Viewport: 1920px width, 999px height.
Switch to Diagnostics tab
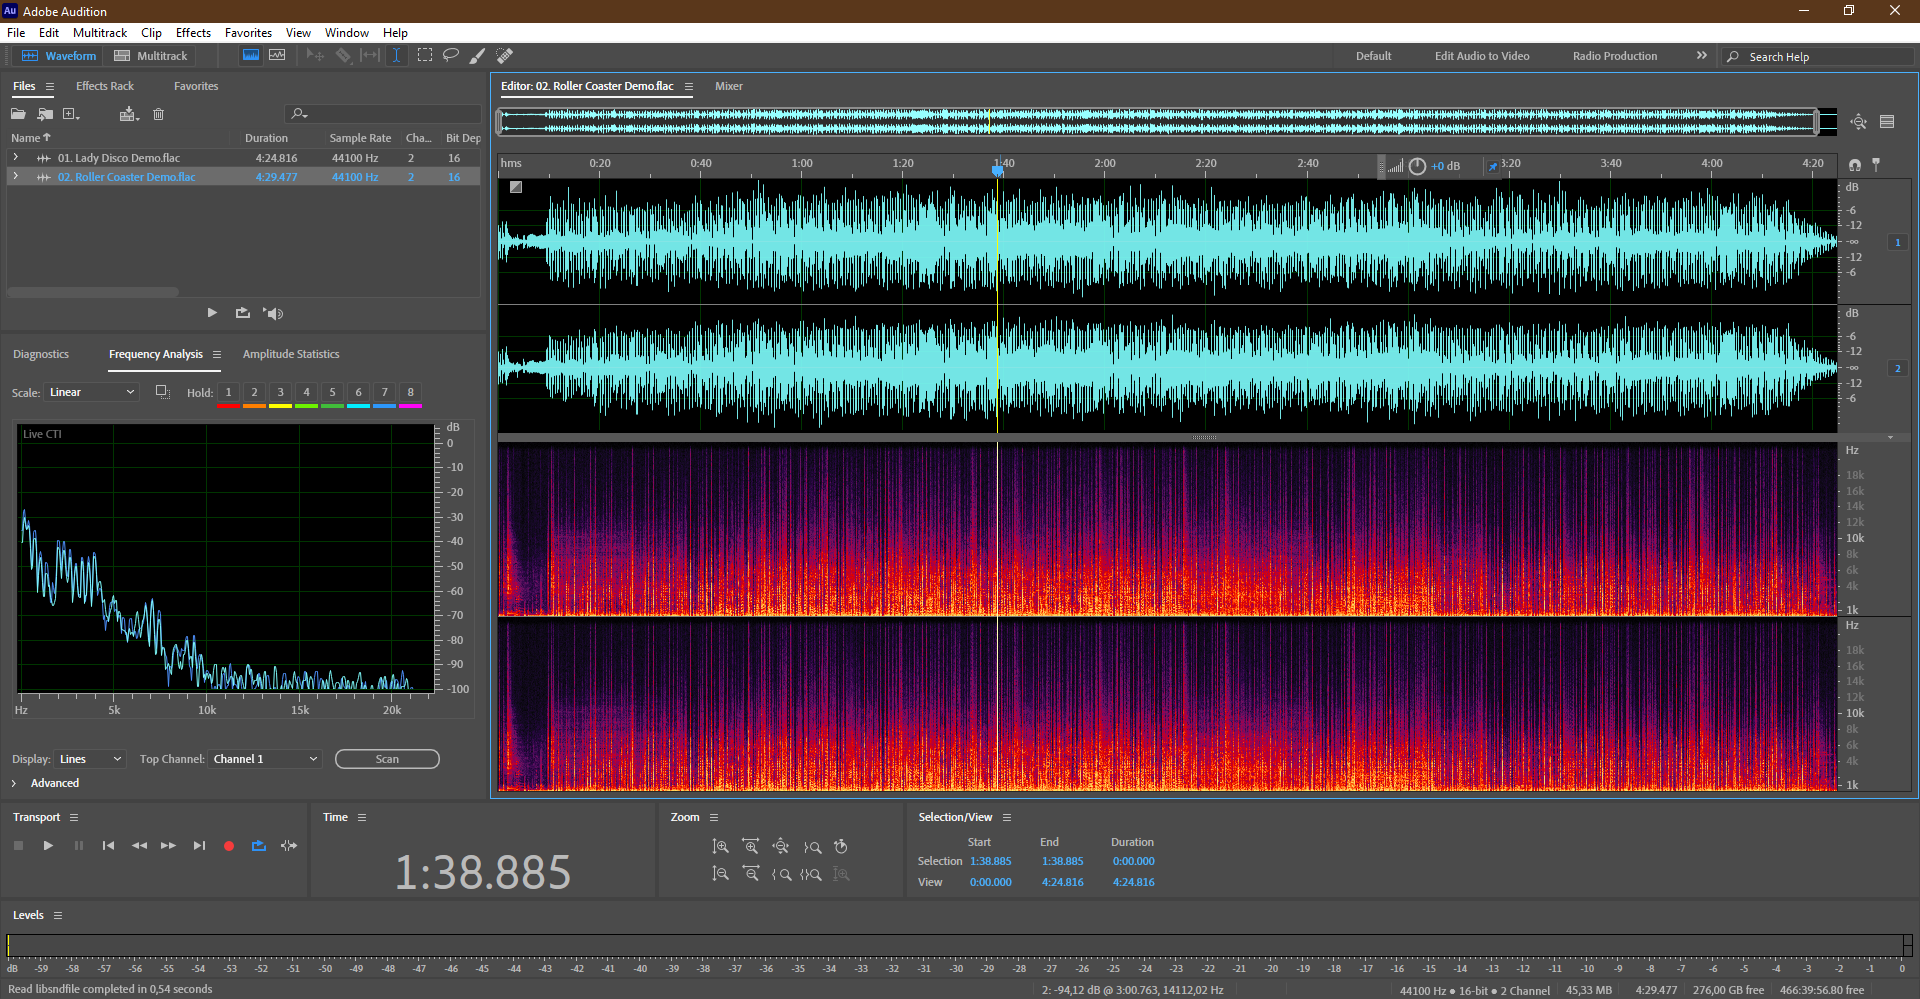click(x=41, y=354)
